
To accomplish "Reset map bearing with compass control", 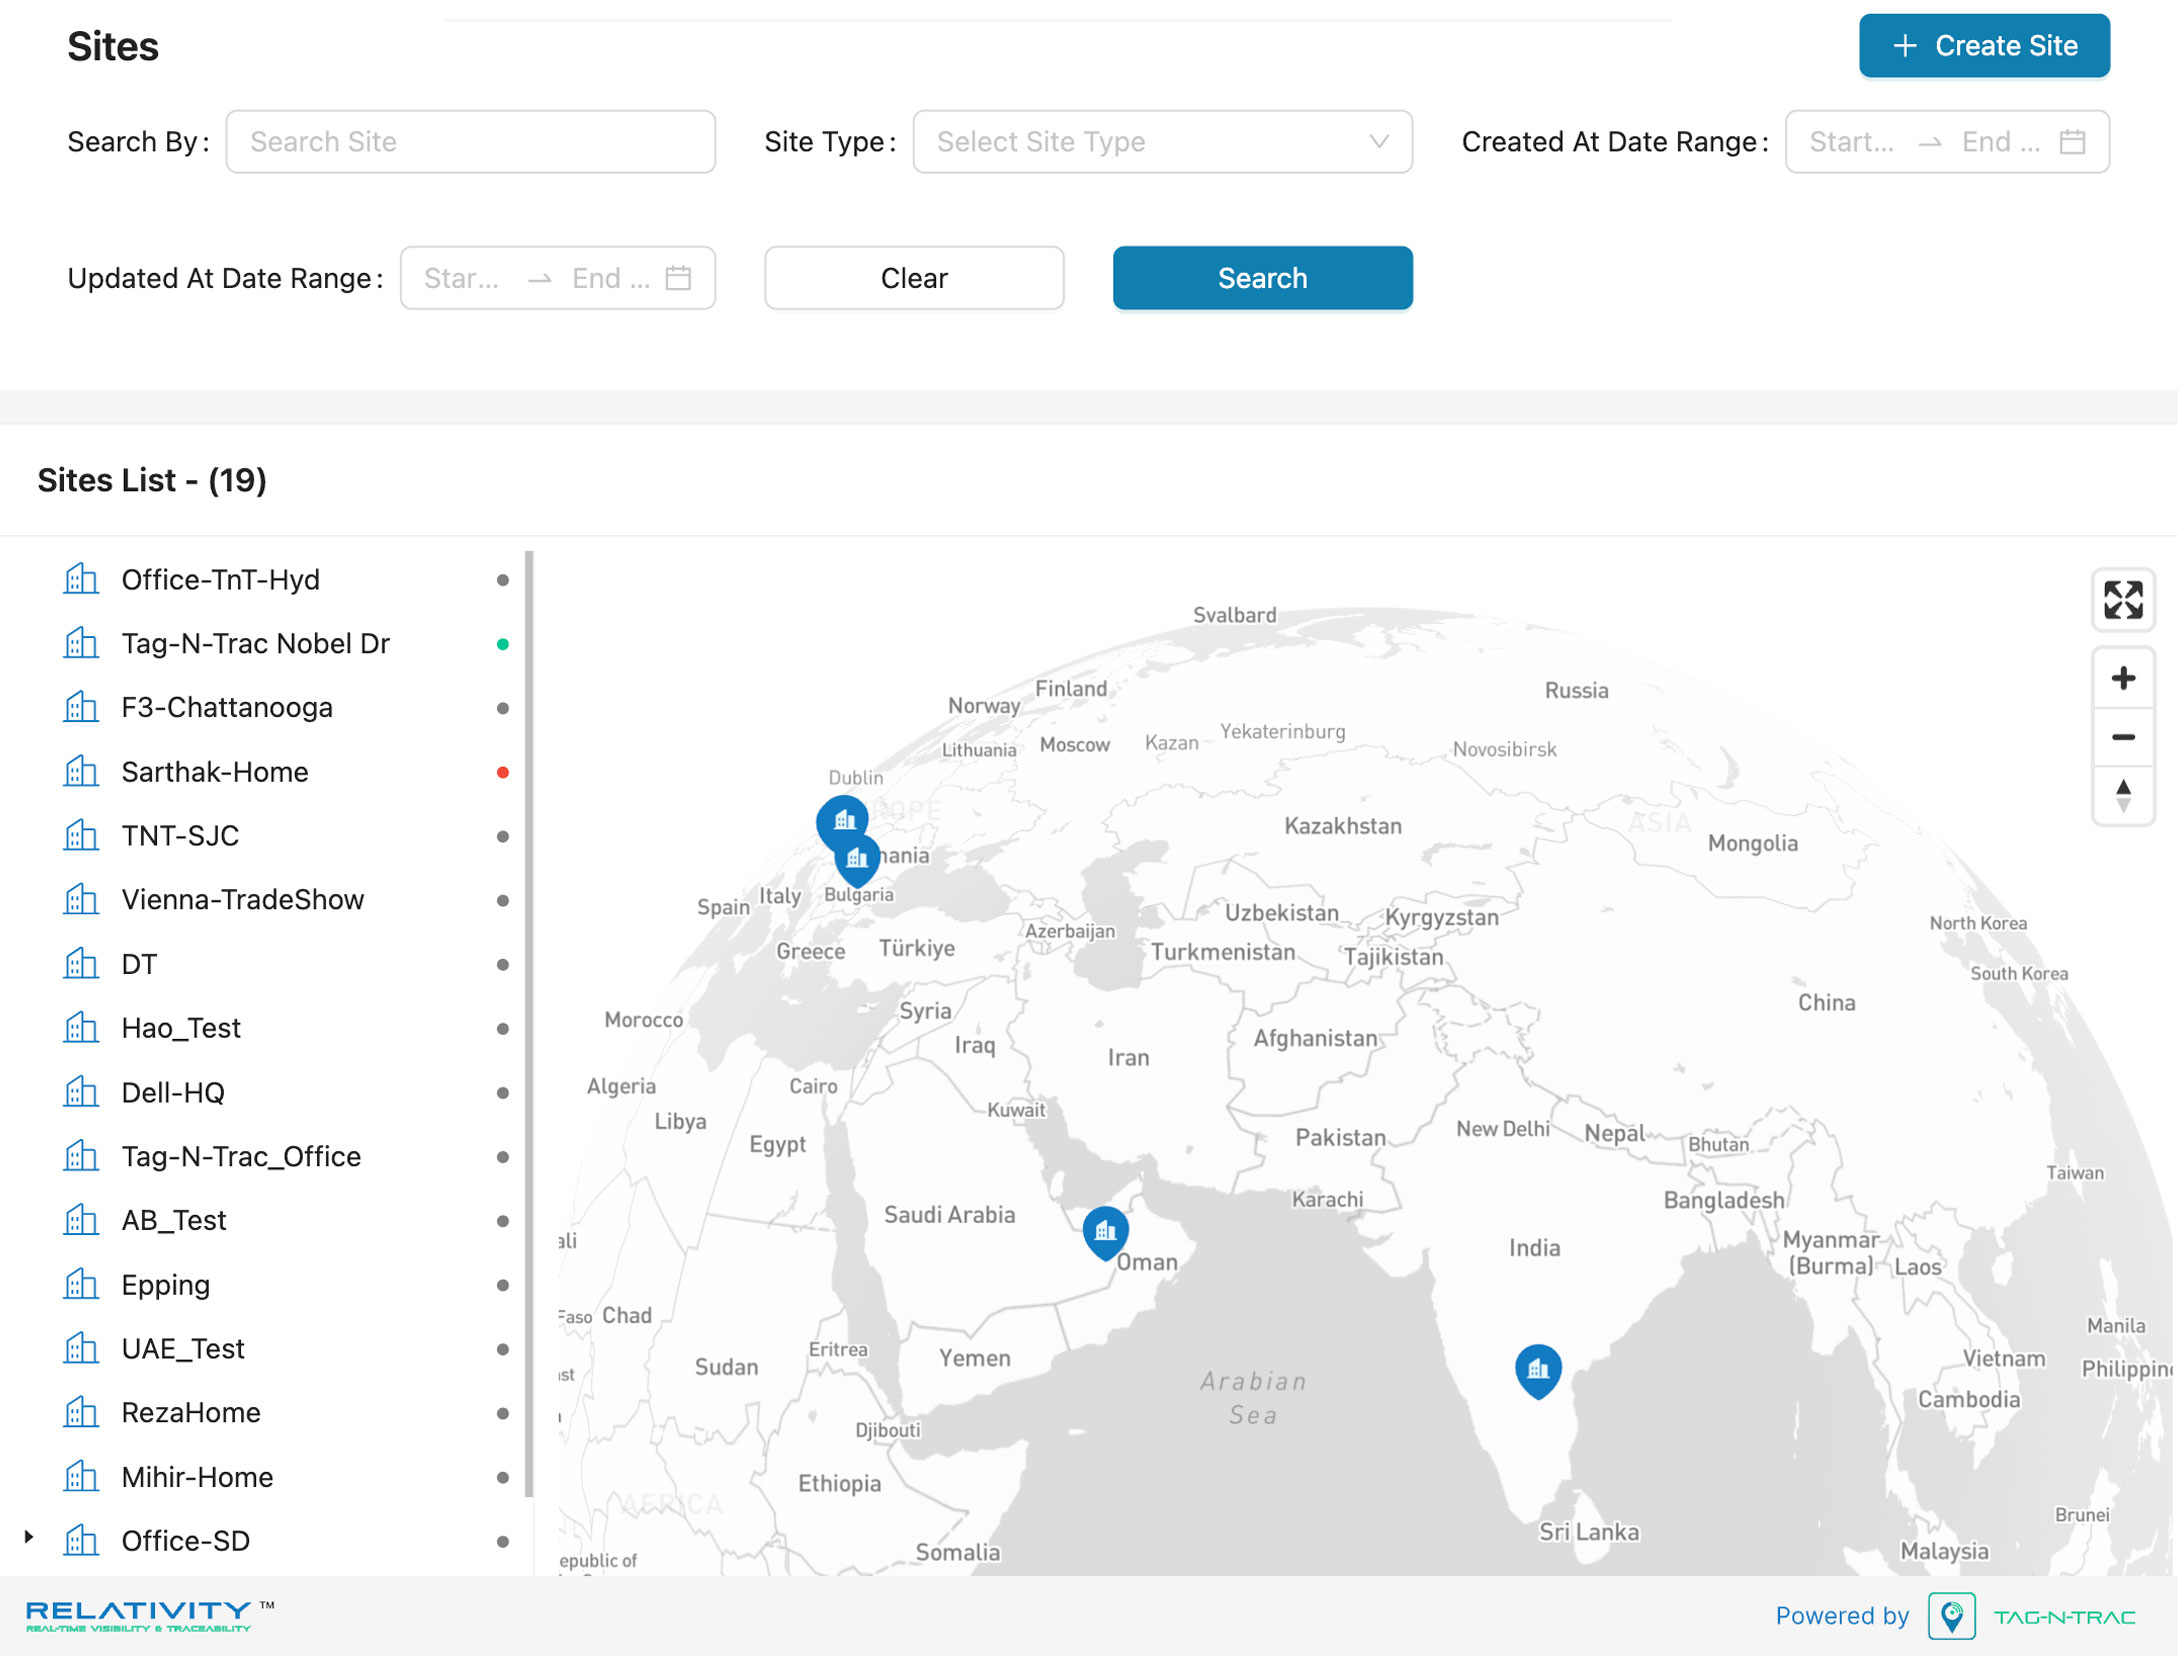I will pos(2123,796).
